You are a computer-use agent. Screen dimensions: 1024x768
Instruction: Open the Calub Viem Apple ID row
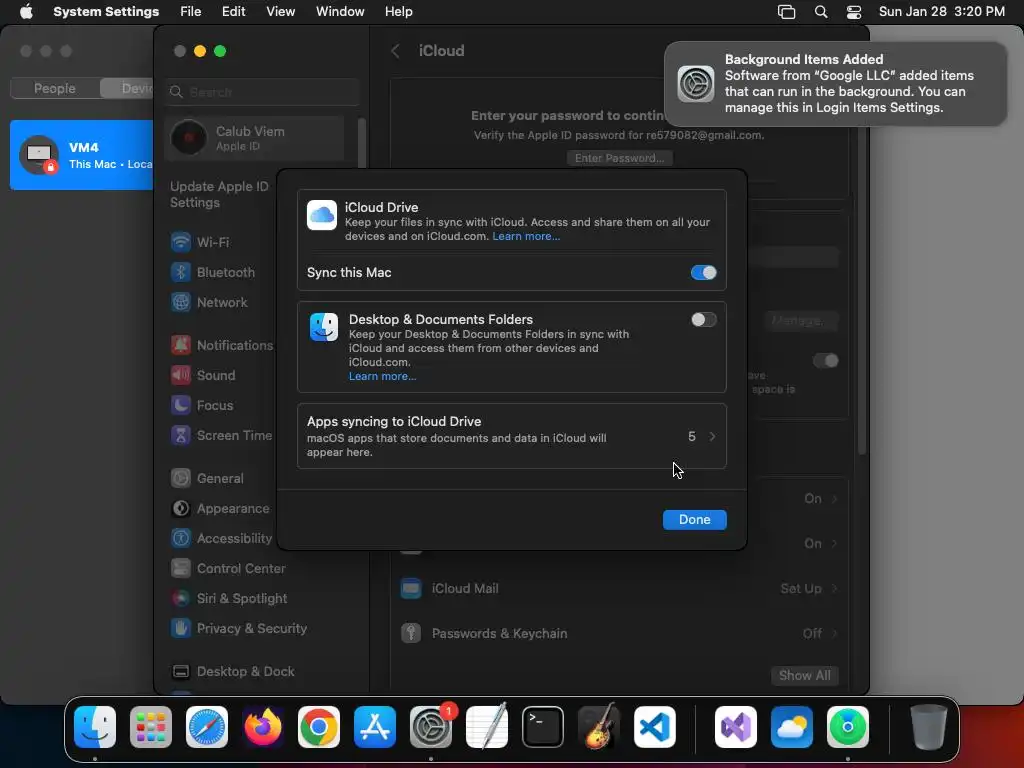point(254,138)
